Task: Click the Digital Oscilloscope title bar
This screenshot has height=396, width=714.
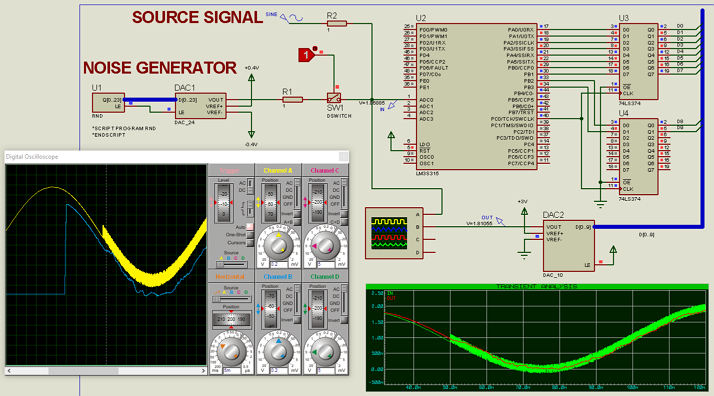Action: 177,157
